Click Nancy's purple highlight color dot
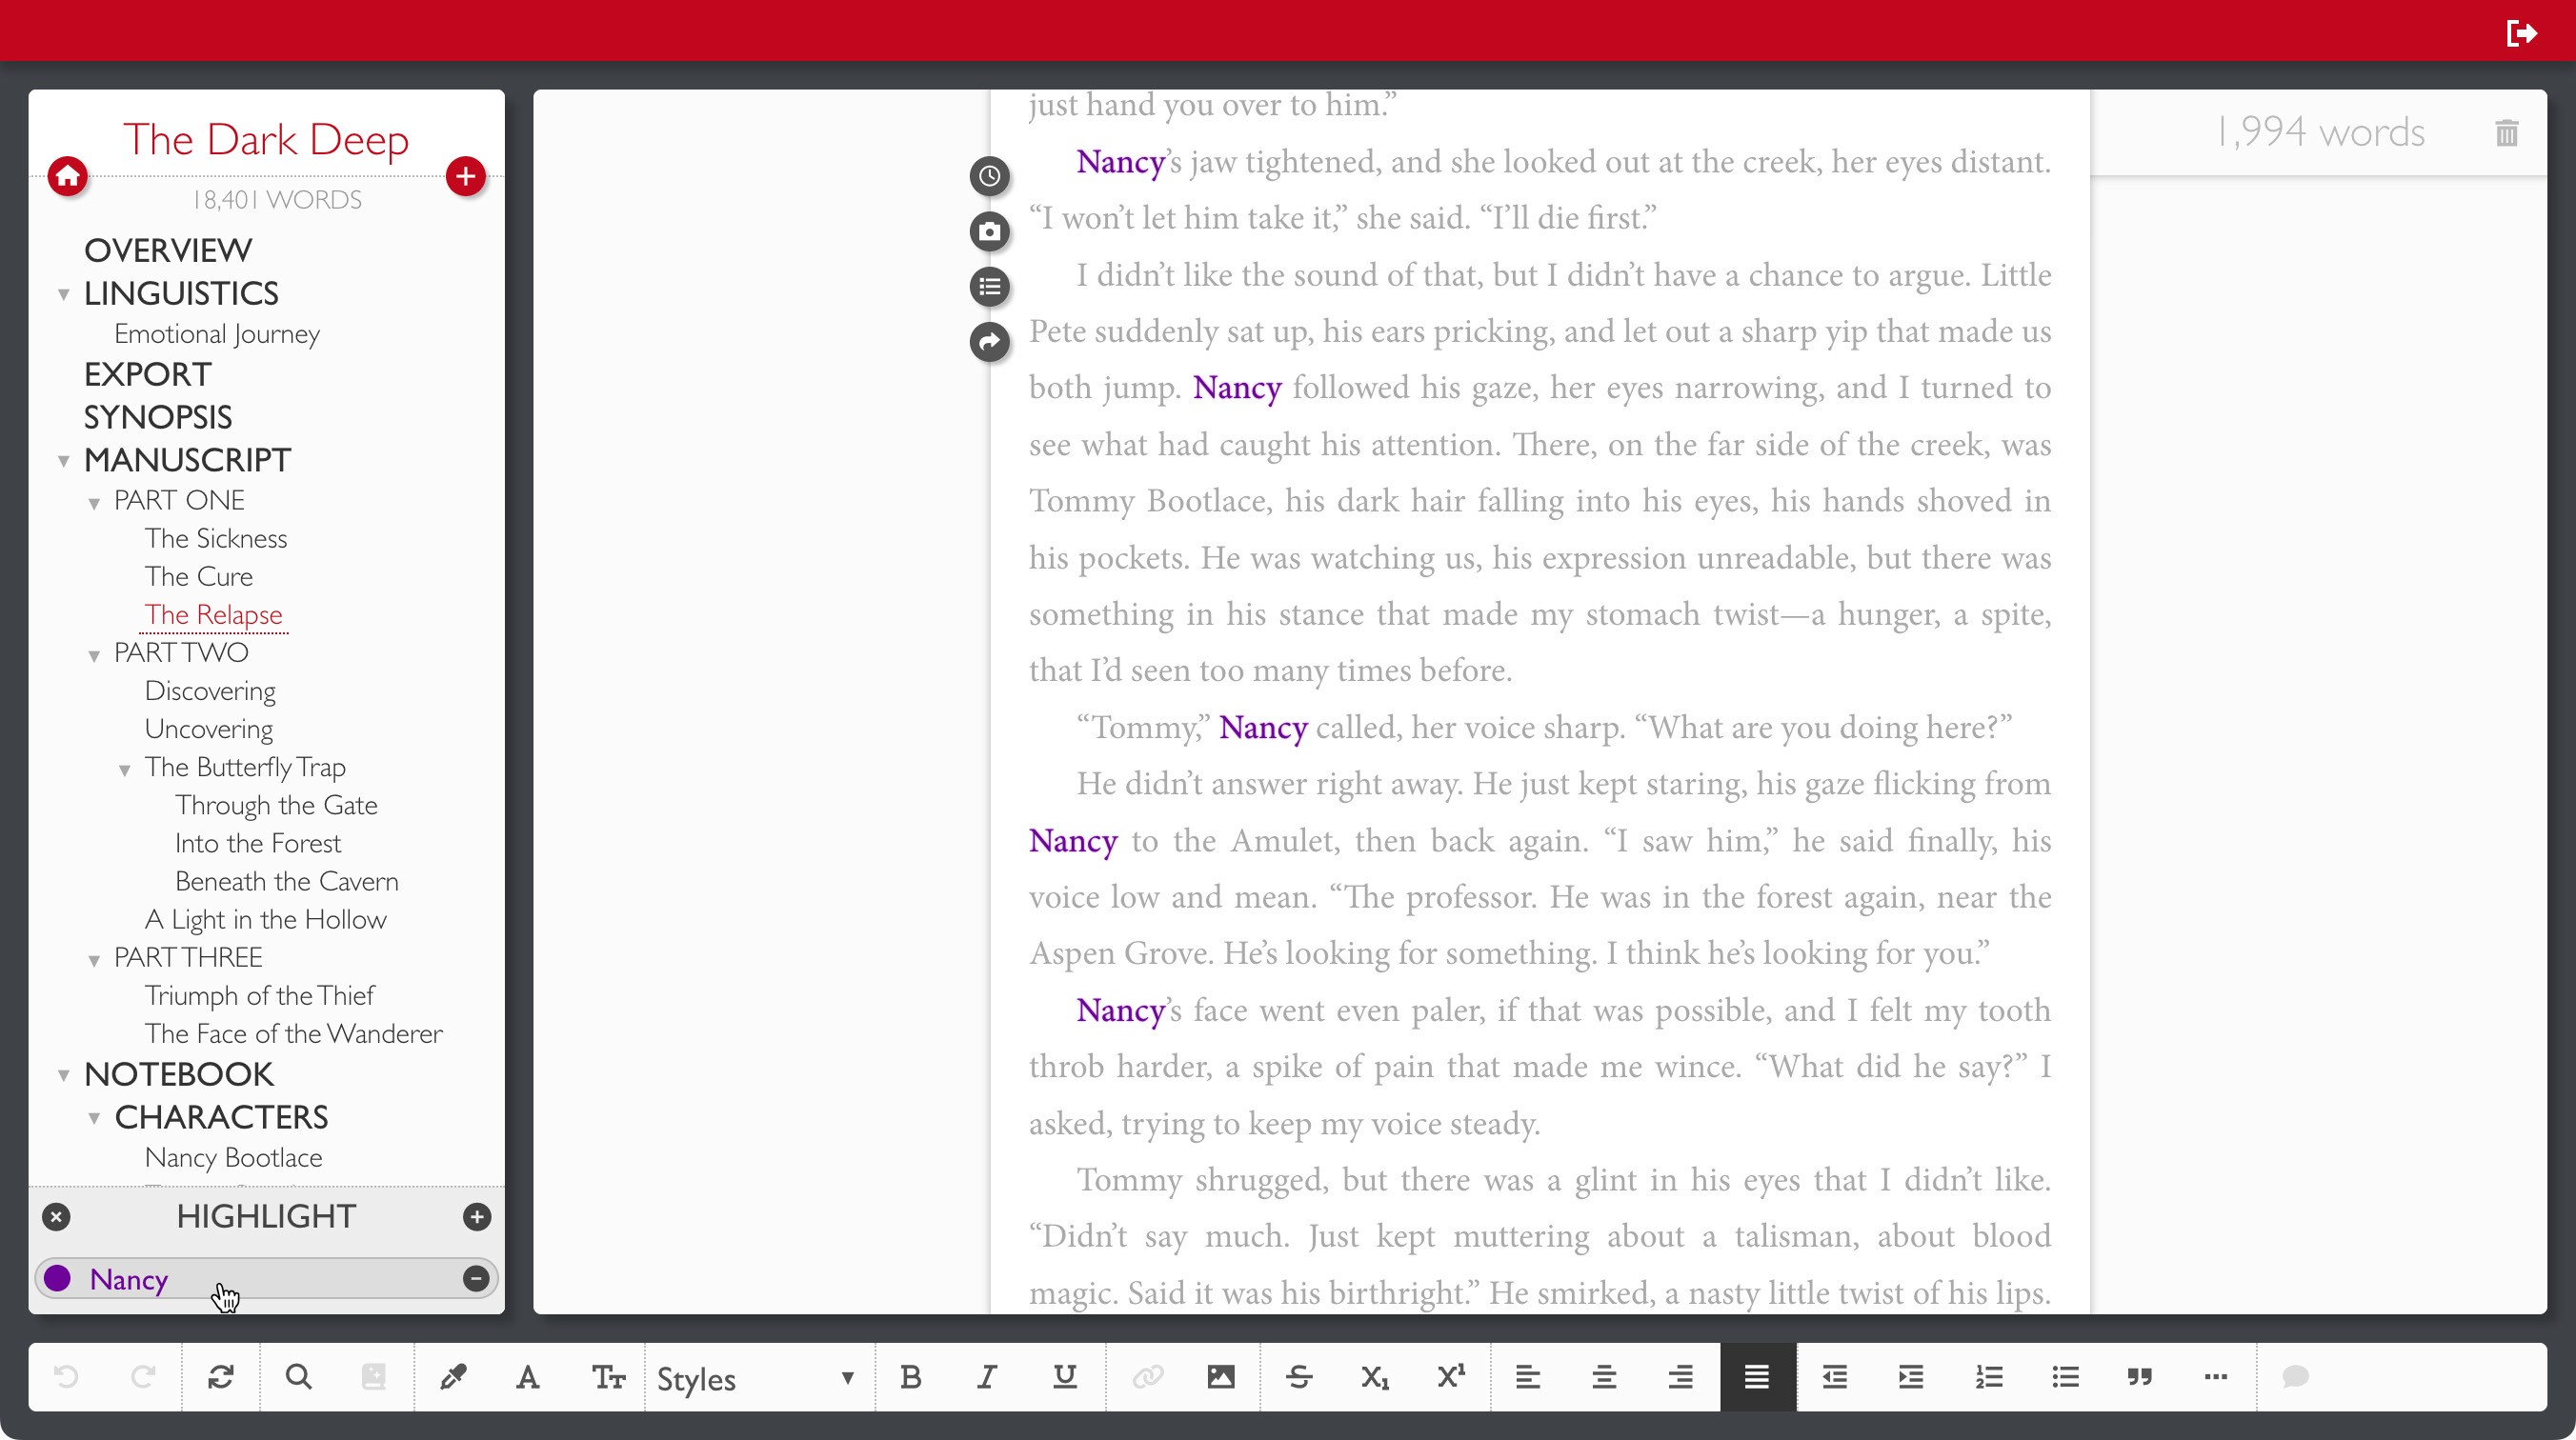The image size is (2576, 1440). coord(58,1278)
